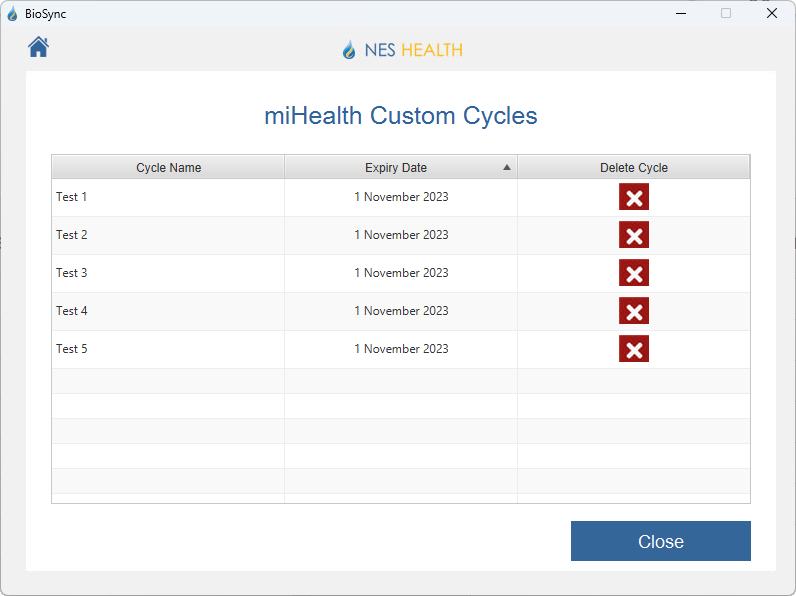Delete the Test 3 cycle
Screen dimensions: 796x596
coord(634,273)
